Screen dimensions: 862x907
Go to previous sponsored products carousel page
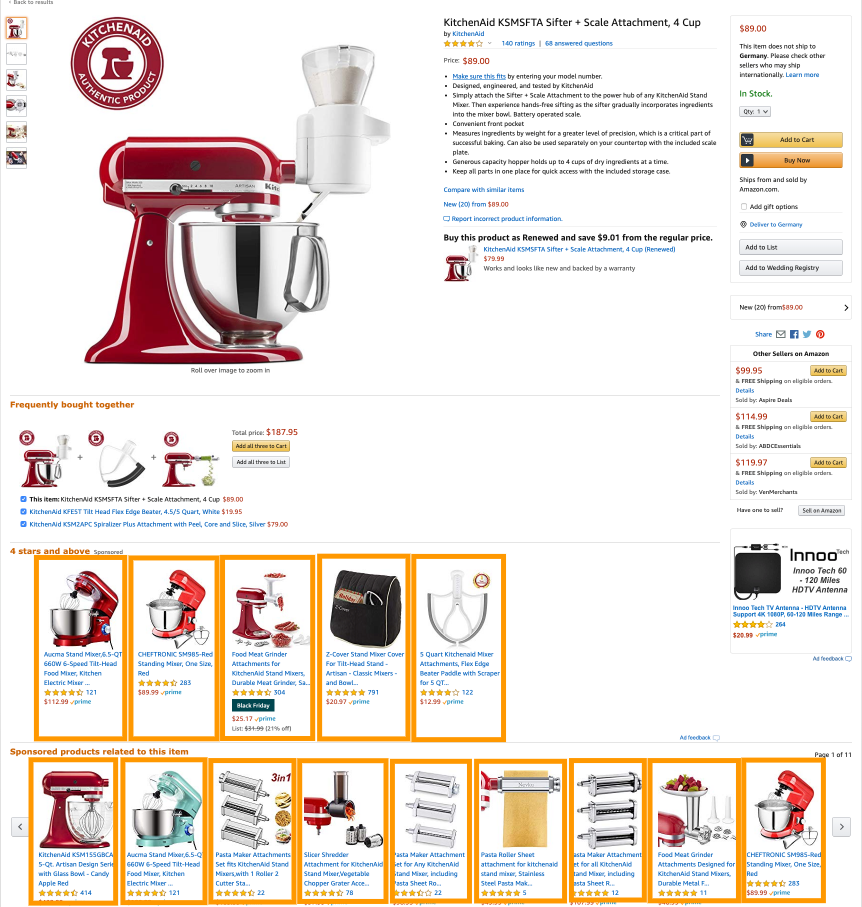[x=20, y=827]
